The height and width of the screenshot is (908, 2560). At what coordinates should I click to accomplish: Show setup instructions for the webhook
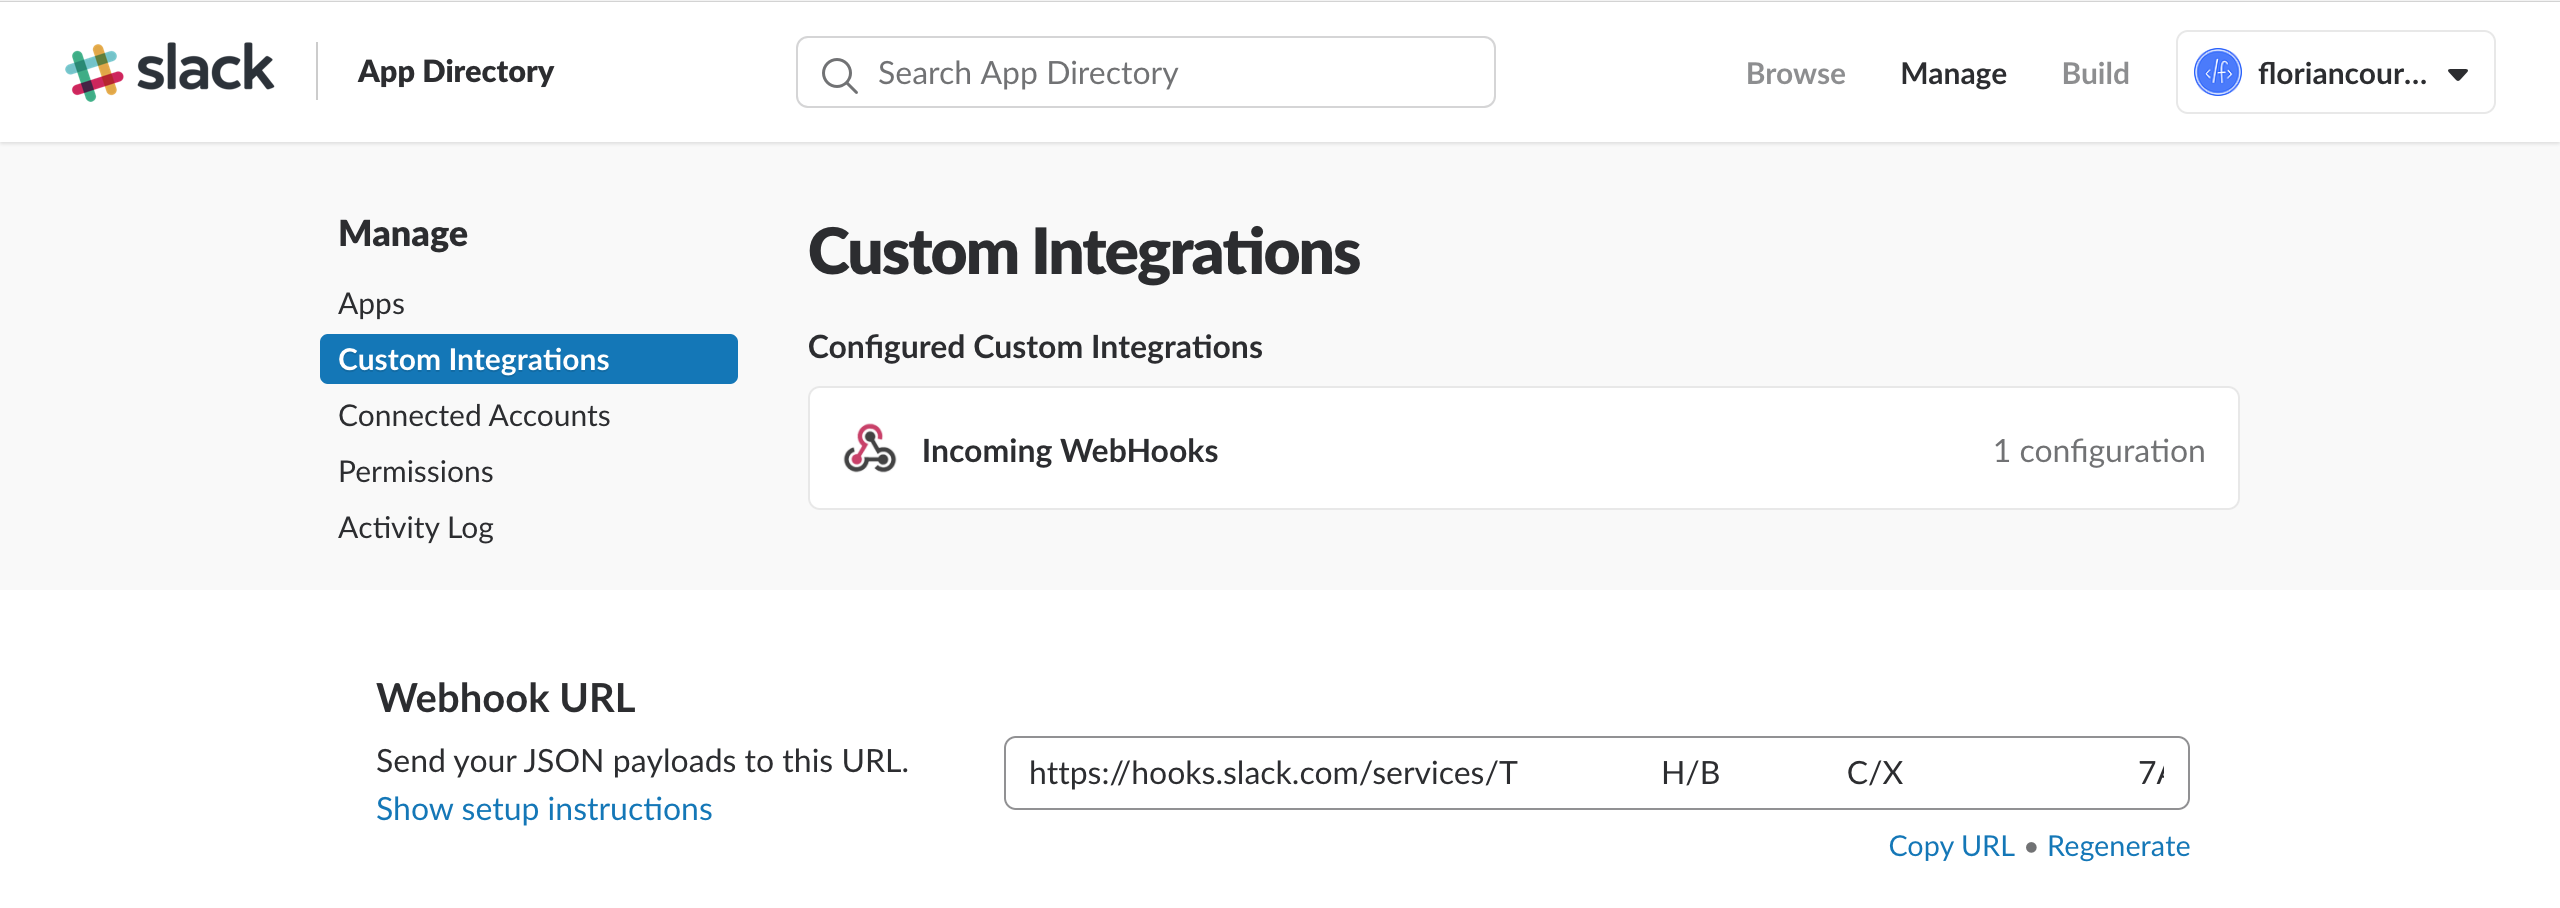point(544,808)
